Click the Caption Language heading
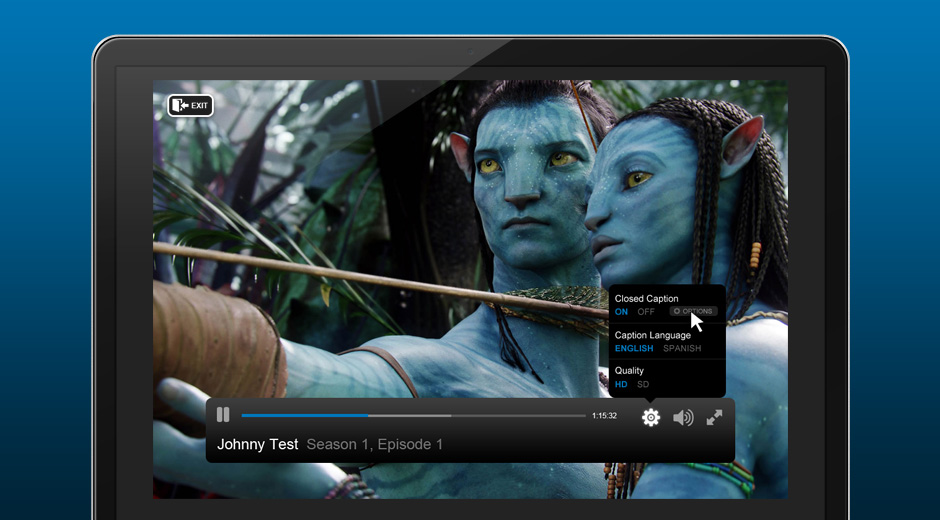The width and height of the screenshot is (940, 520). click(x=653, y=335)
